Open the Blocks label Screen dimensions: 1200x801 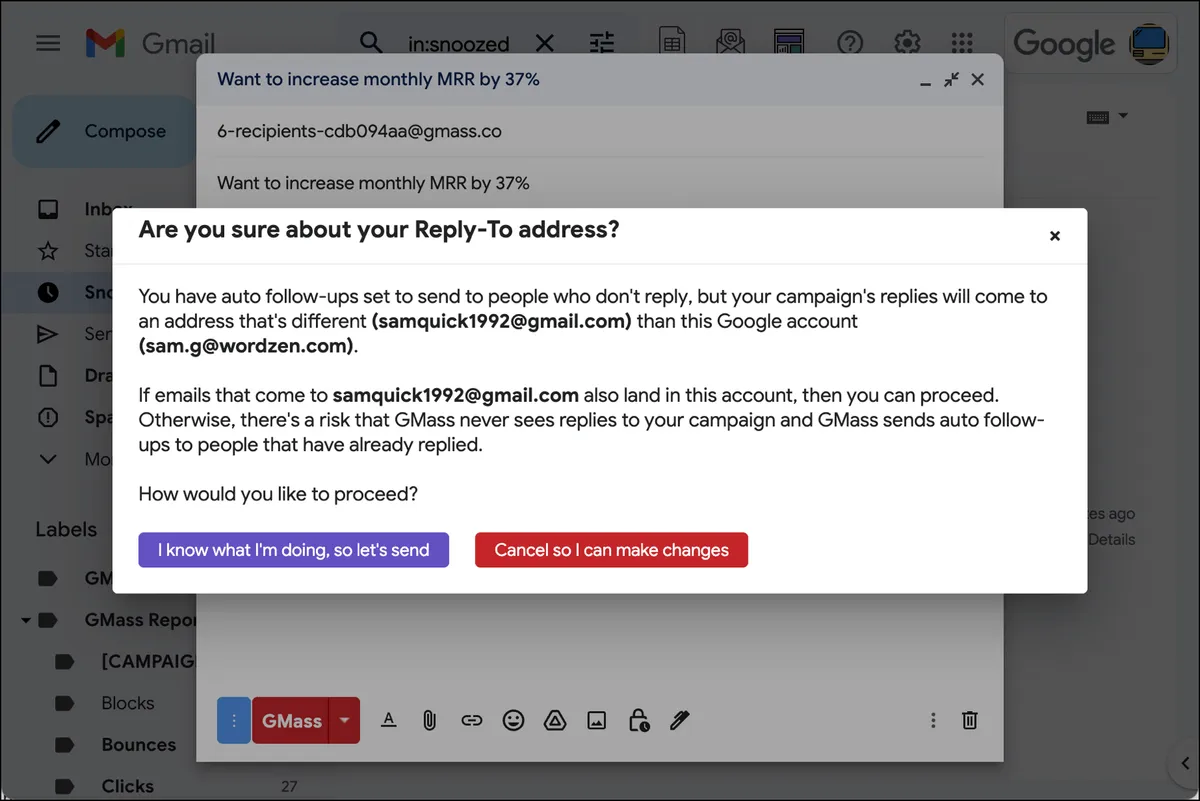click(x=128, y=703)
